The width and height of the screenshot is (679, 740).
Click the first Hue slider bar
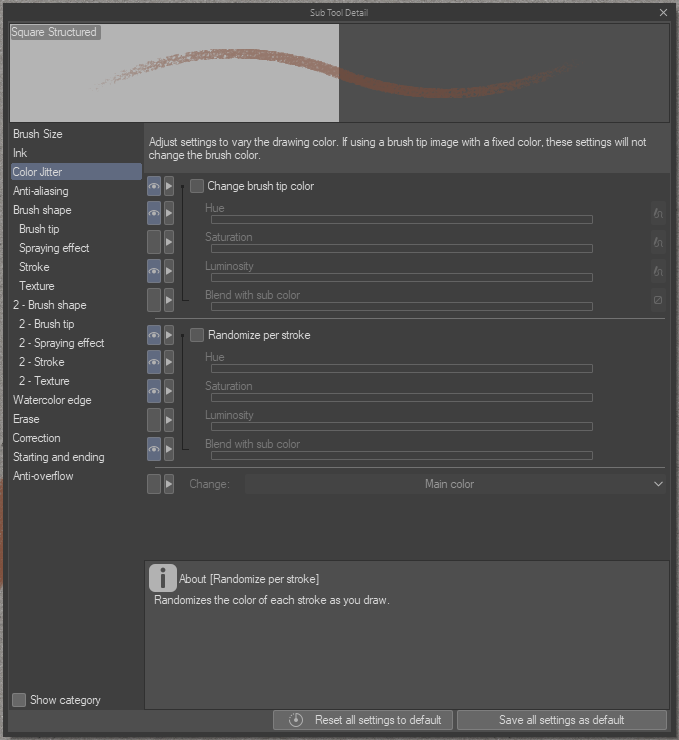(x=401, y=220)
